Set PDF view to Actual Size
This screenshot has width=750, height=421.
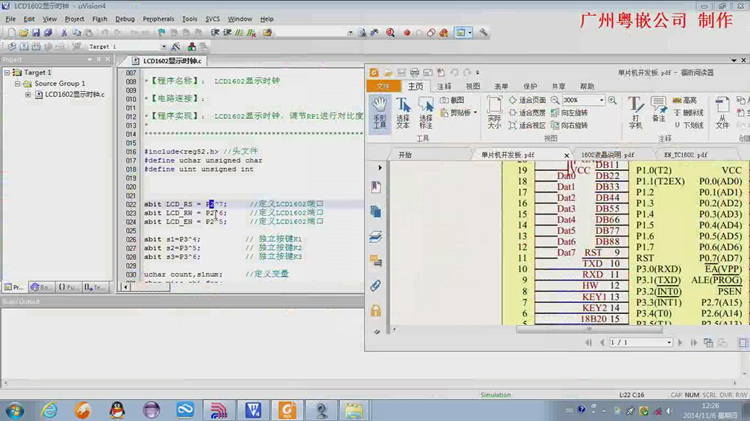pyautogui.click(x=494, y=113)
